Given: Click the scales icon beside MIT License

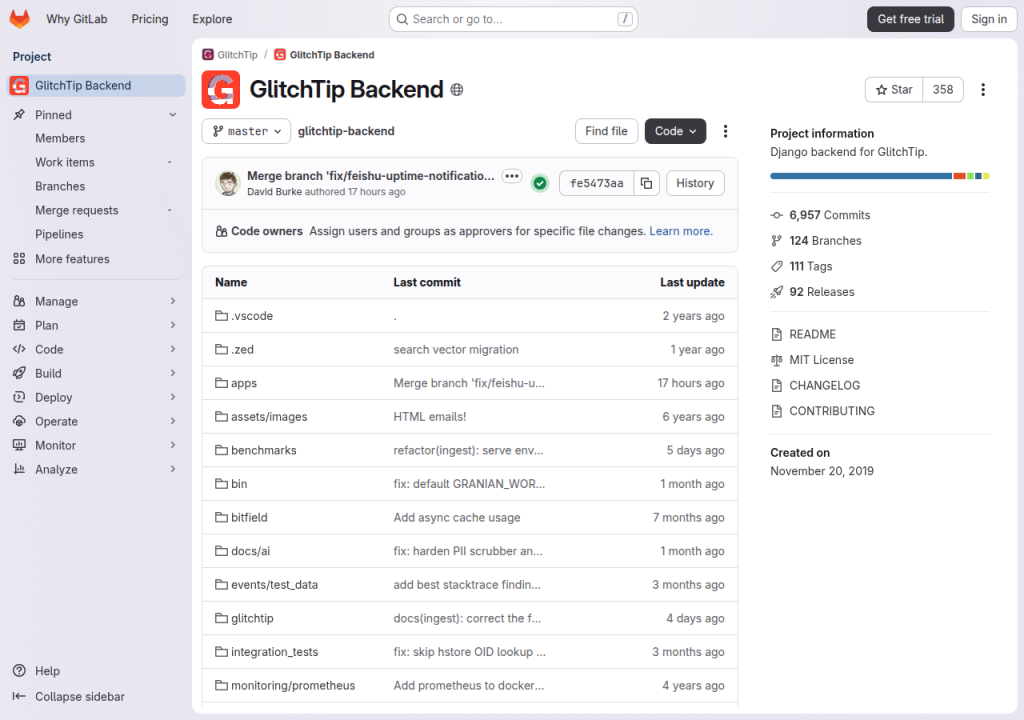Looking at the screenshot, I should click(x=776, y=360).
